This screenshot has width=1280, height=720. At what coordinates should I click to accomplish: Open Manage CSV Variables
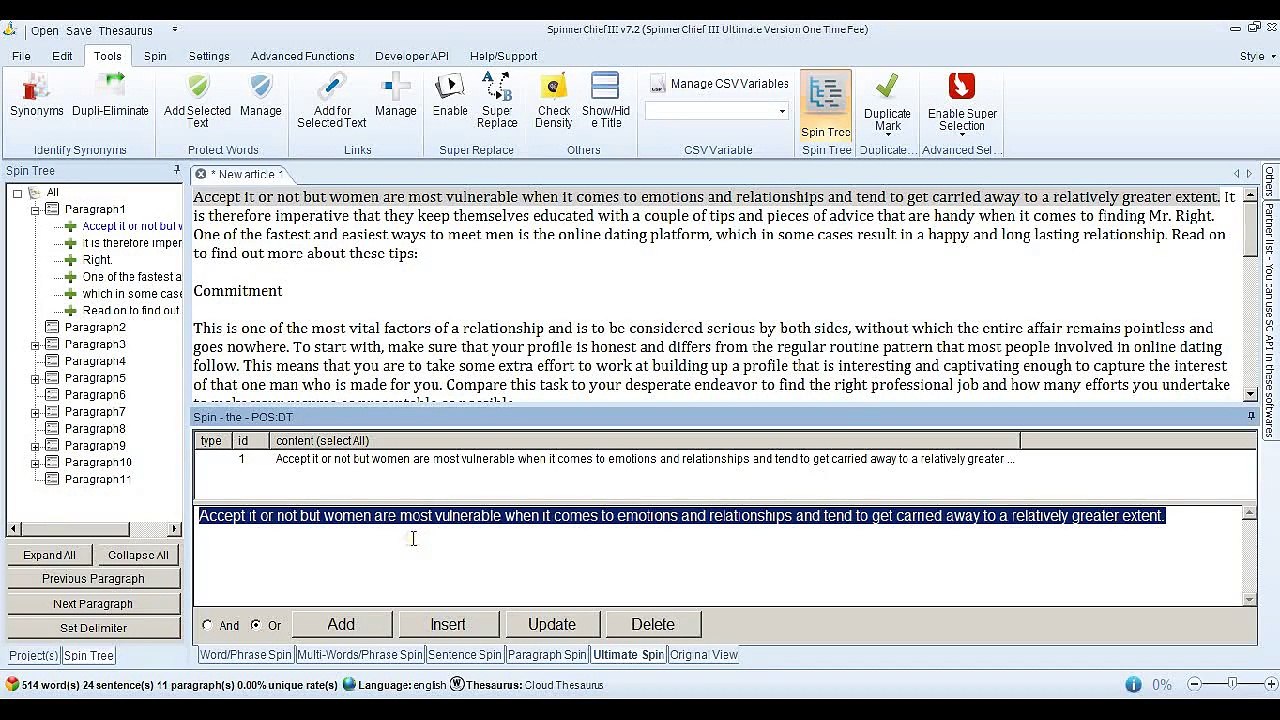point(719,84)
